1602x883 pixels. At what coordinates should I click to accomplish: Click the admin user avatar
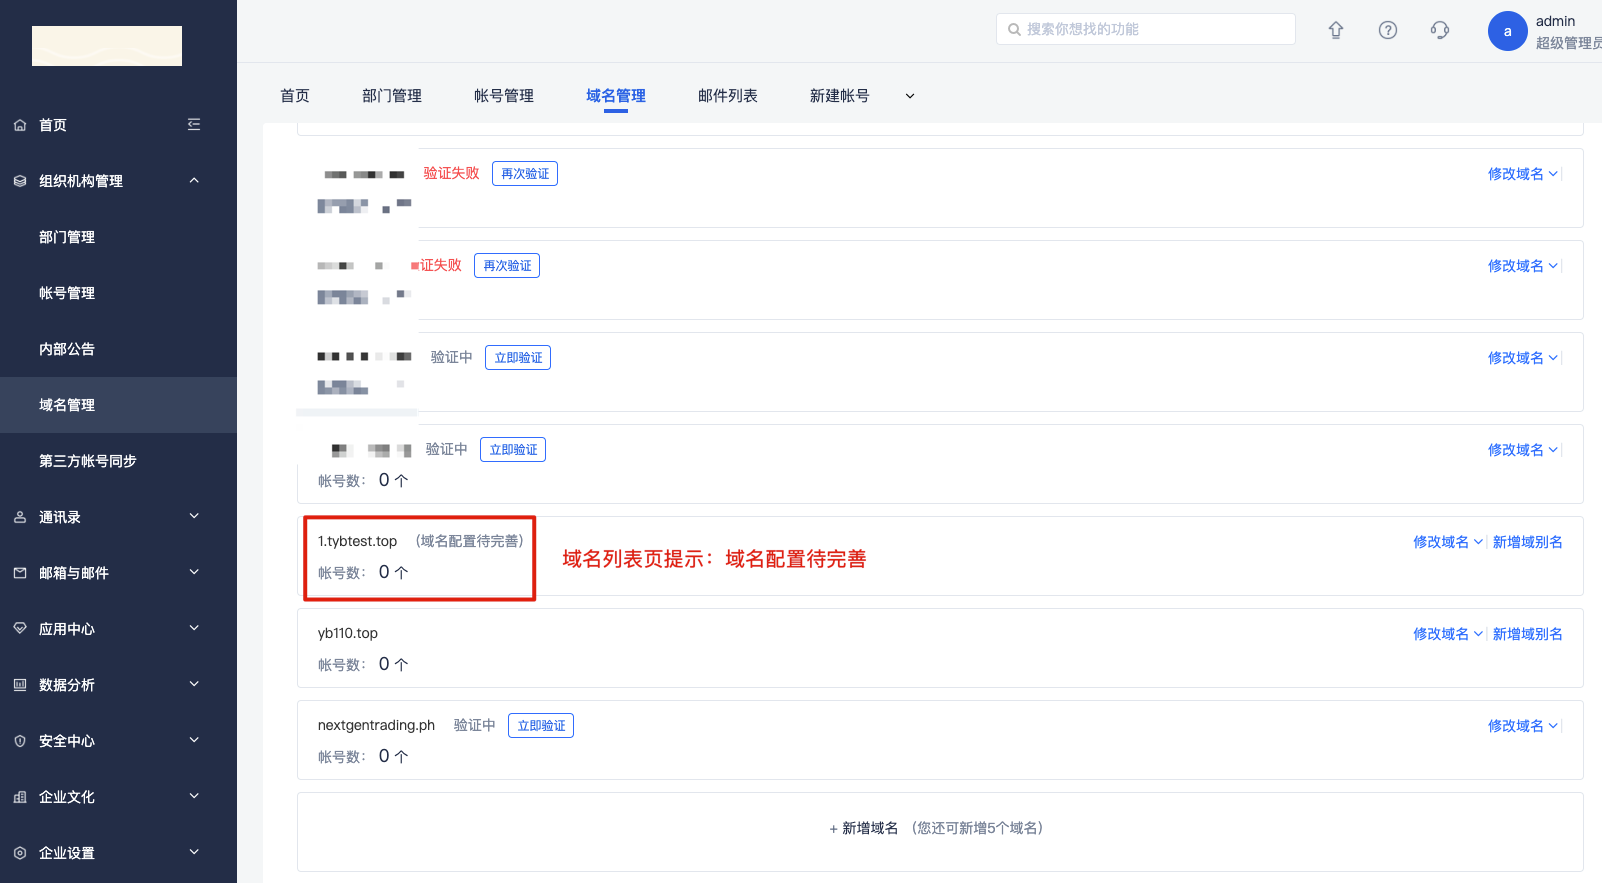coord(1507,31)
